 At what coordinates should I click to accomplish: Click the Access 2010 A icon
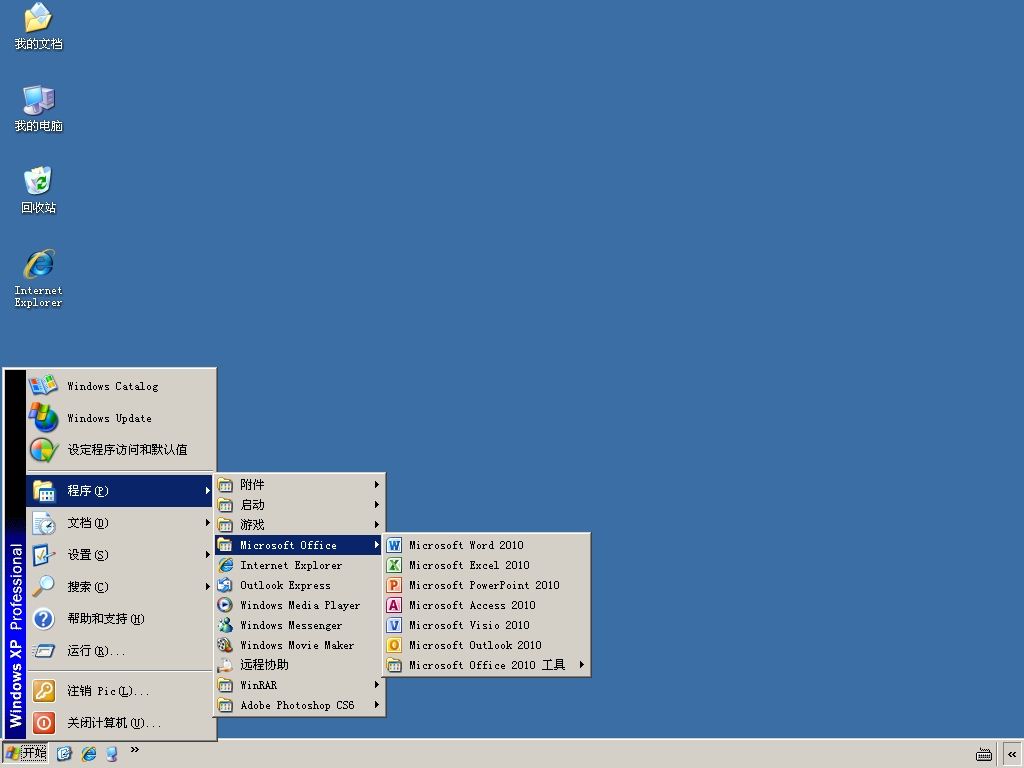(x=394, y=605)
